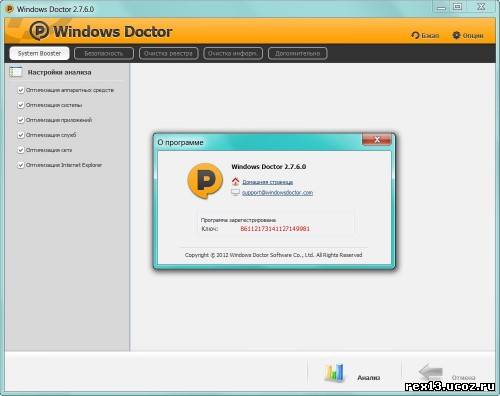Image resolution: width=500 pixels, height=396 pixels.
Task: Click the Настройки анализа heading
Action: click(x=59, y=72)
